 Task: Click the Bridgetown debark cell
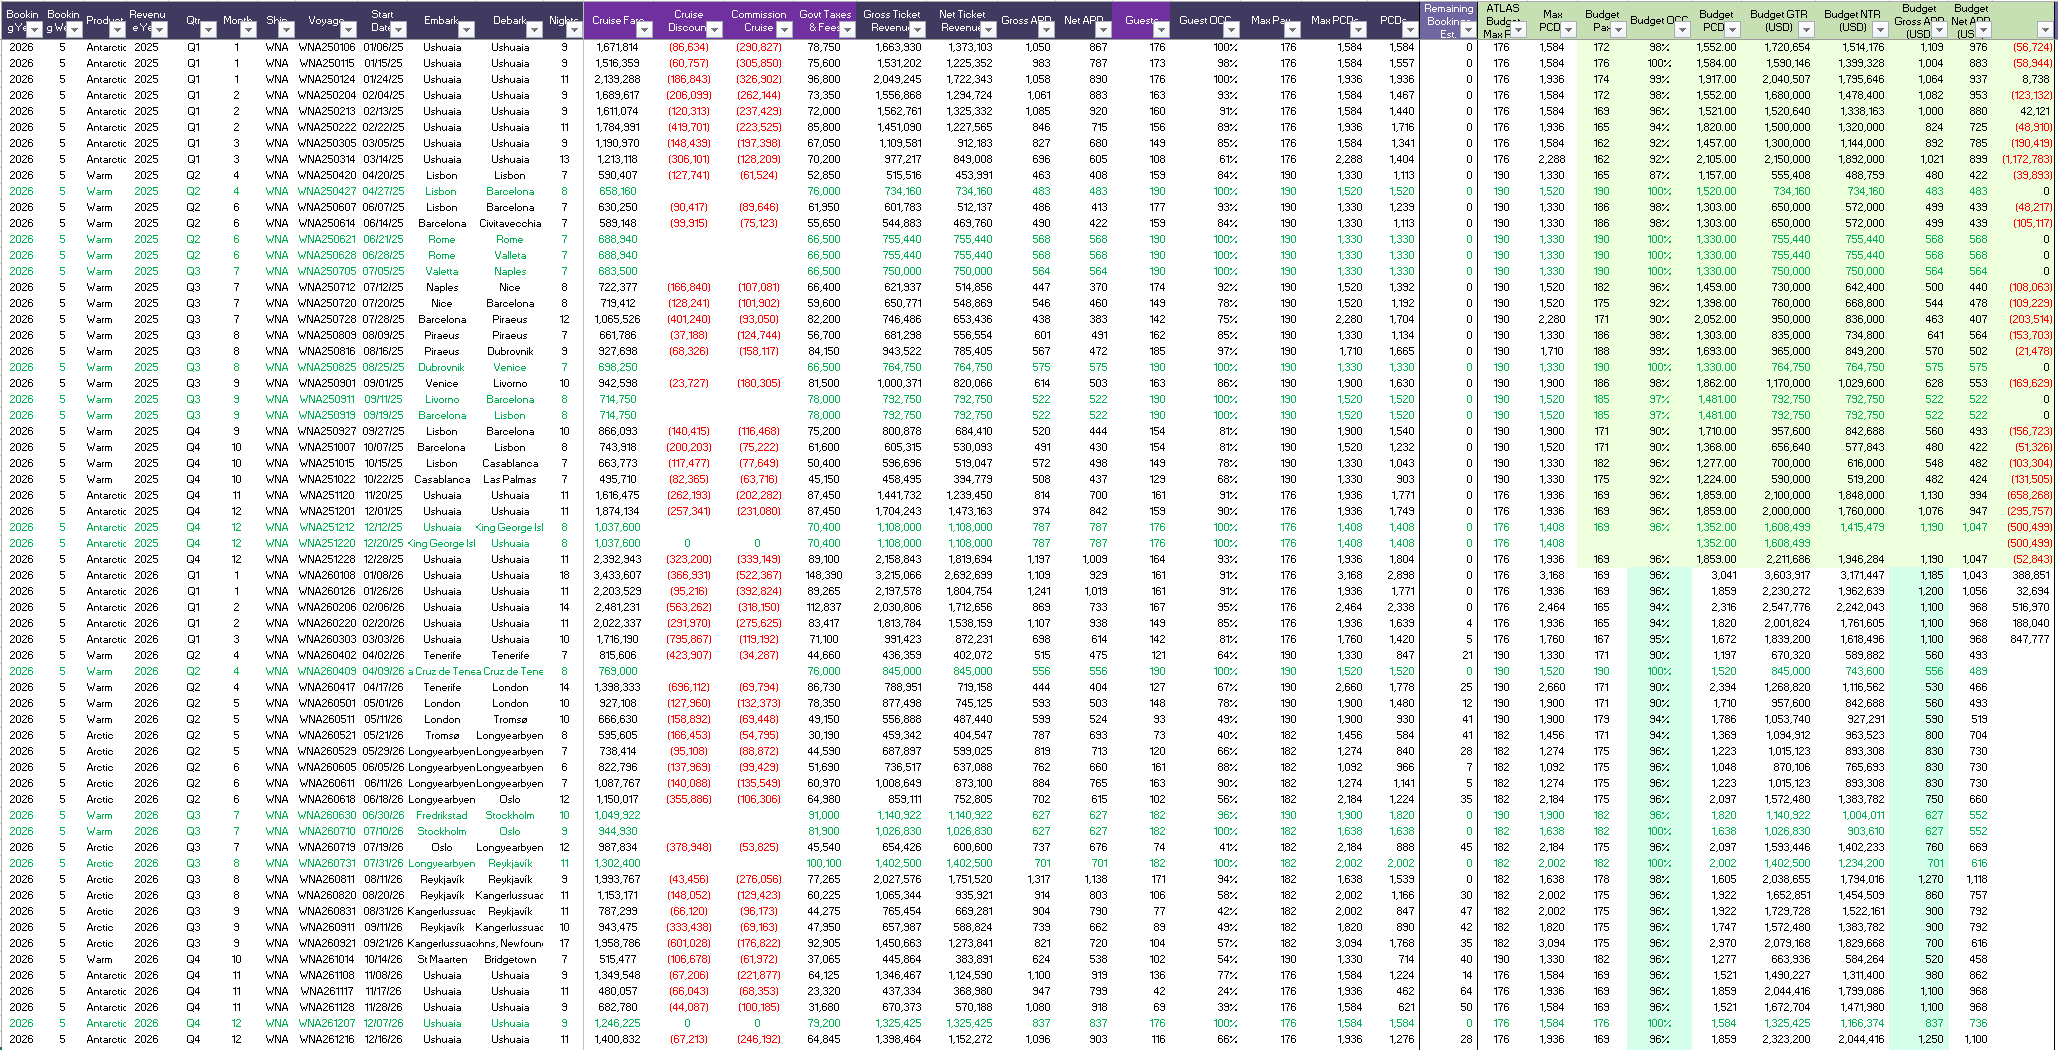point(510,959)
